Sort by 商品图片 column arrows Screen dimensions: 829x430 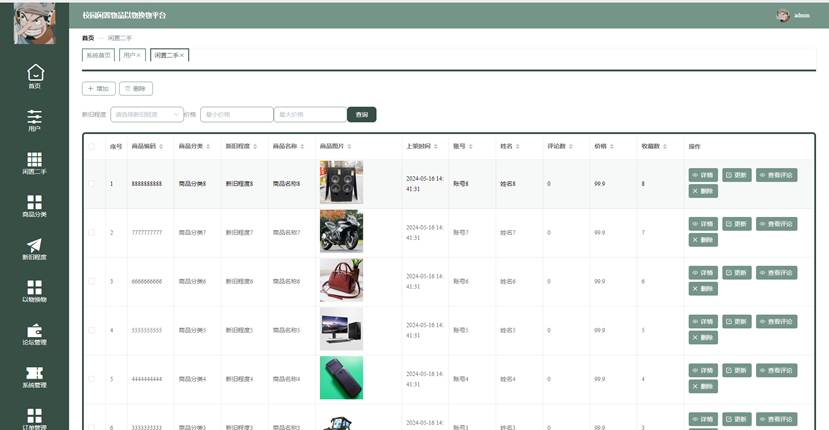349,147
